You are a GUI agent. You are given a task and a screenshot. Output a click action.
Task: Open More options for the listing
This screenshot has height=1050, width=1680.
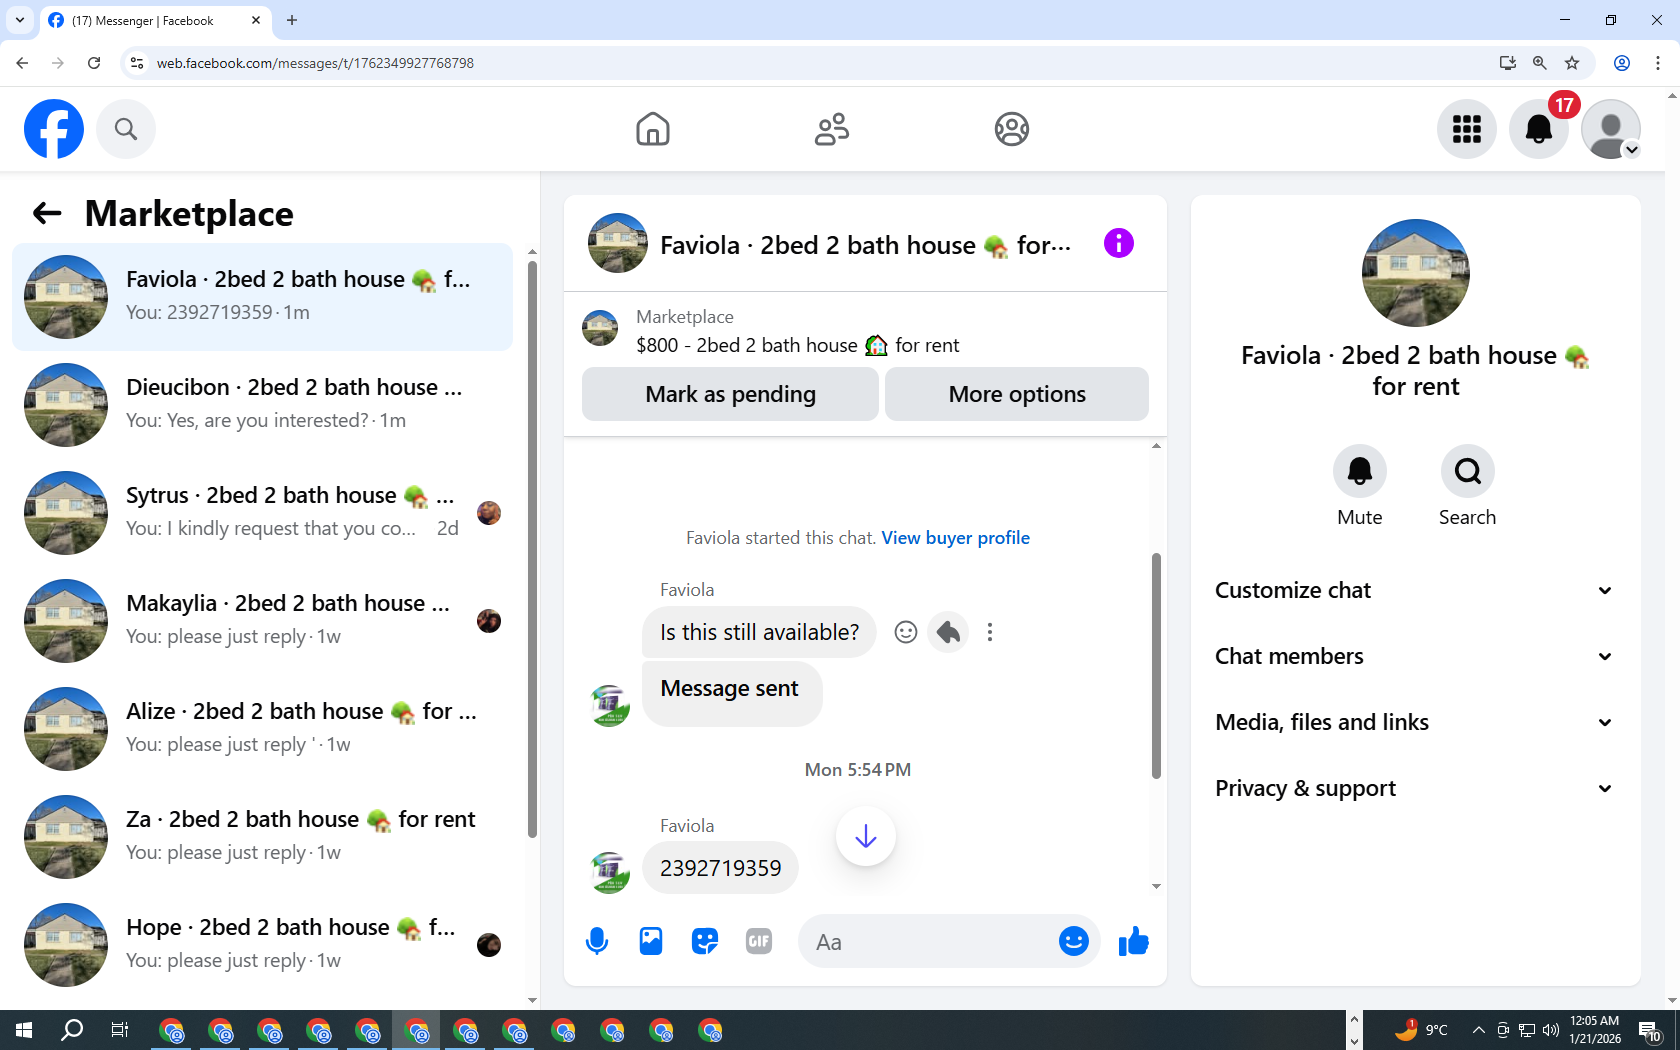coord(1017,394)
